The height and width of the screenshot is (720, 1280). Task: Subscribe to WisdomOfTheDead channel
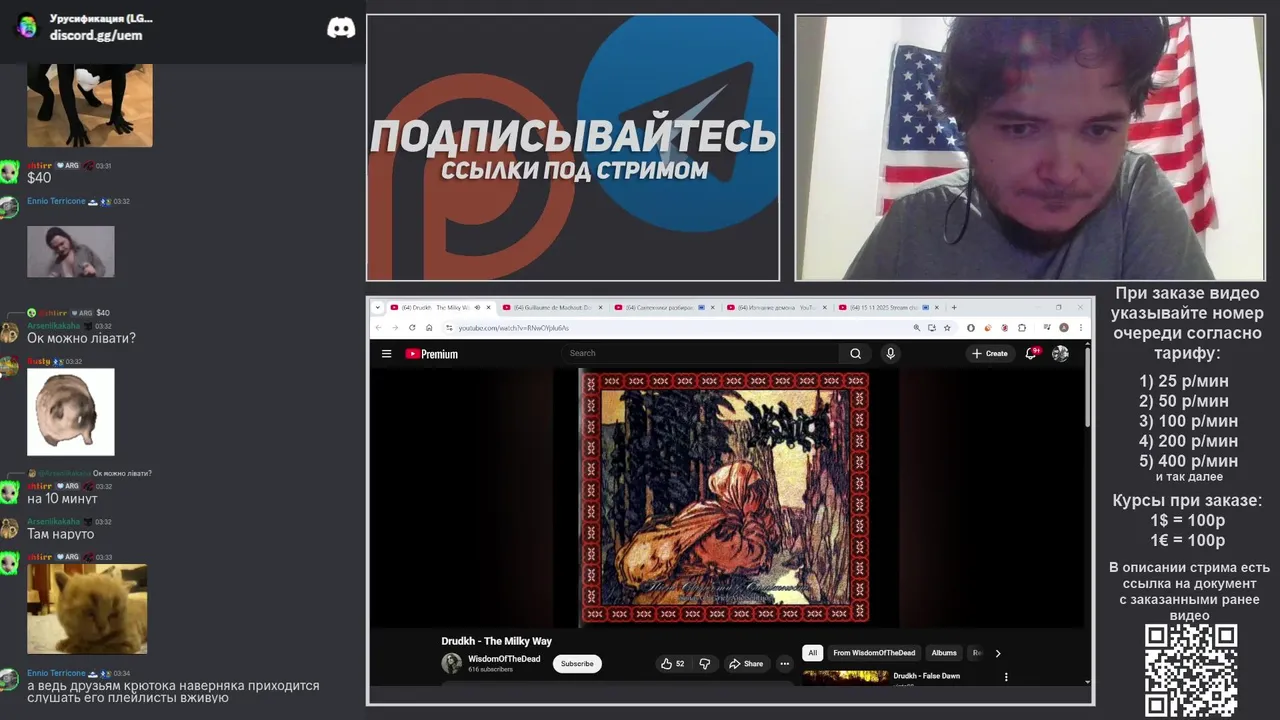point(577,663)
